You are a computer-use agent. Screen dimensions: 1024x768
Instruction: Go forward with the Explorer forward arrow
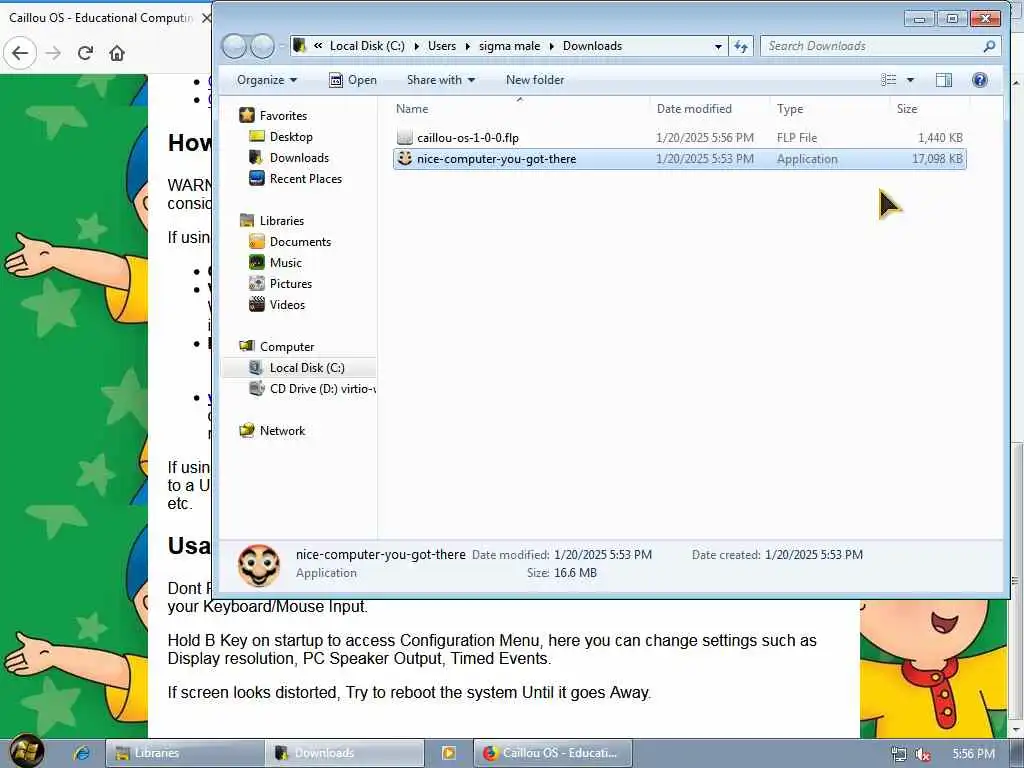click(263, 46)
